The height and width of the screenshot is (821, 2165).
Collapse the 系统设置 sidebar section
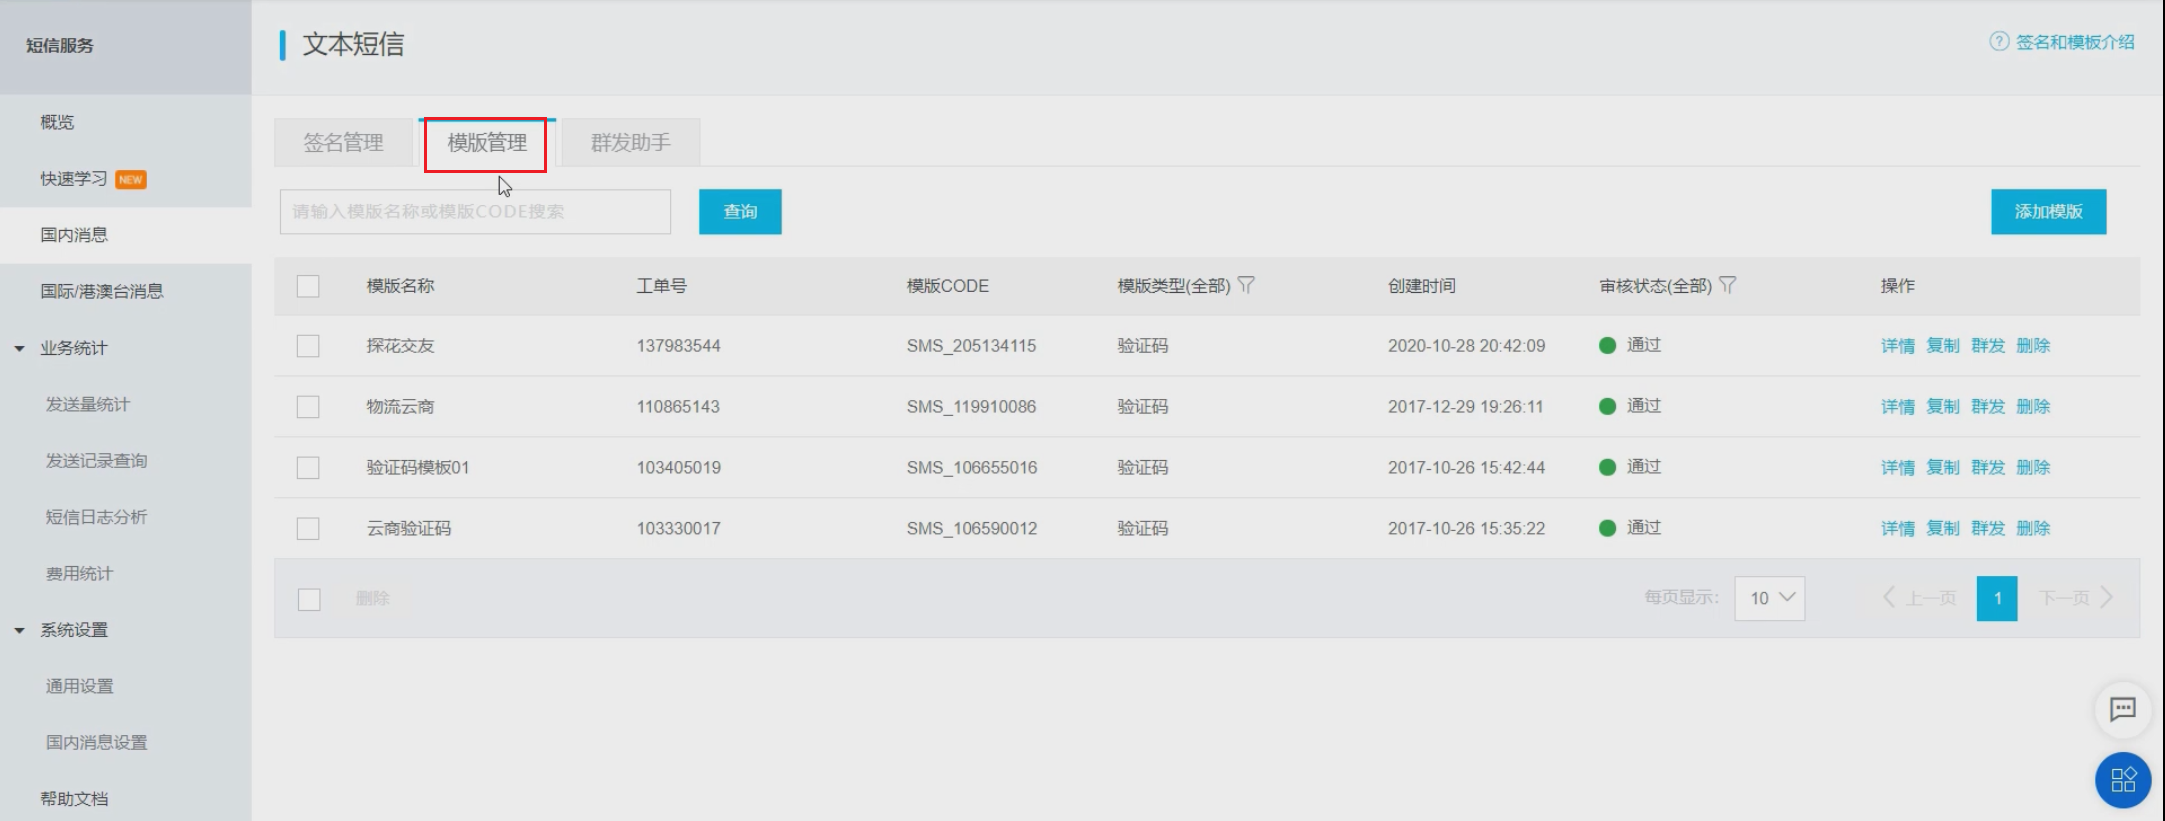(20, 630)
